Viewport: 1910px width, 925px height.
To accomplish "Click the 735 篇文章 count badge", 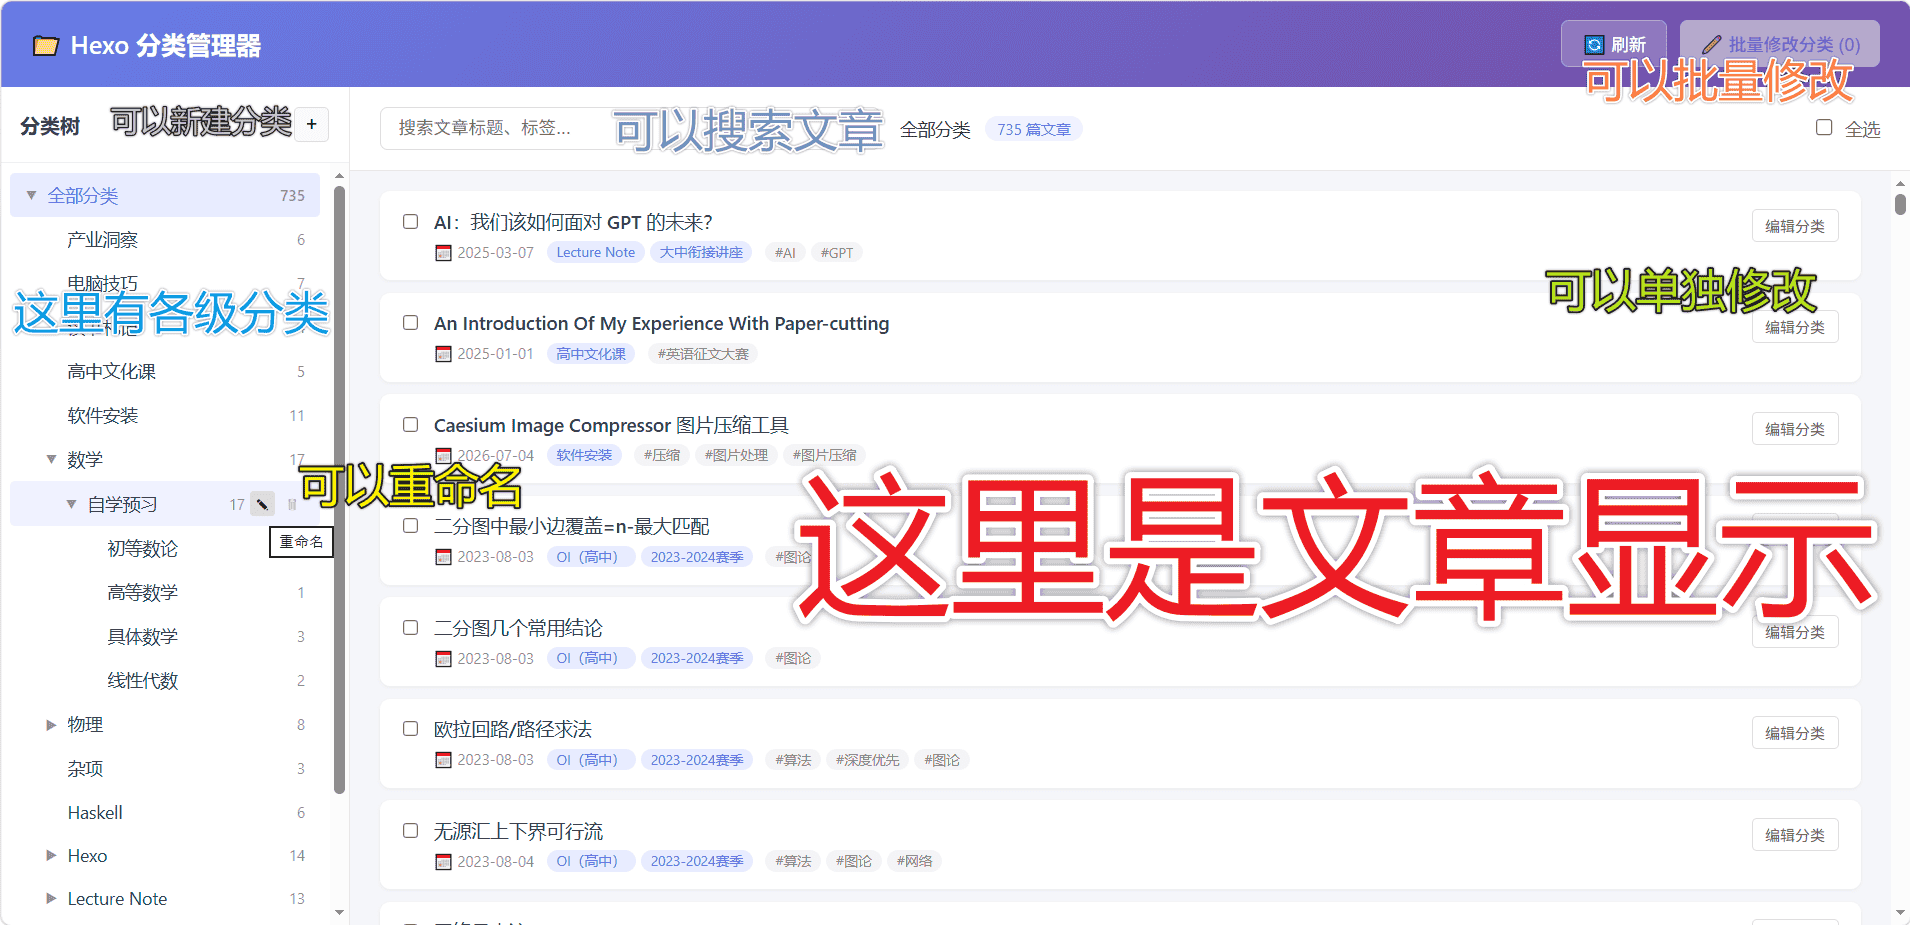I will click(1033, 129).
